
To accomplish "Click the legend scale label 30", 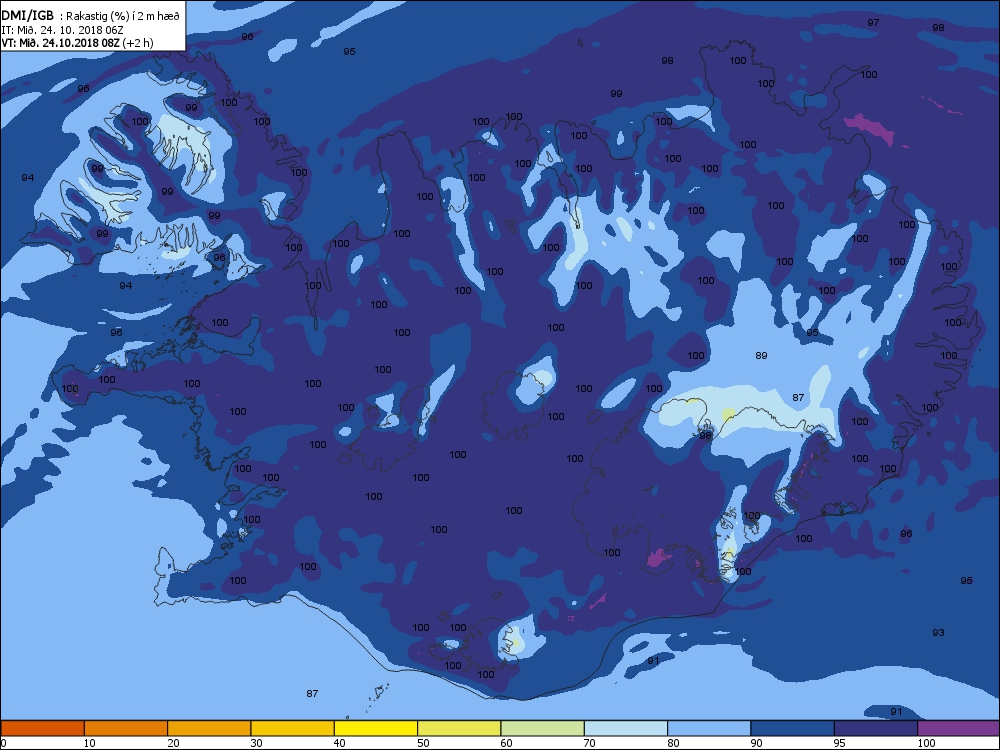I will [x=256, y=743].
